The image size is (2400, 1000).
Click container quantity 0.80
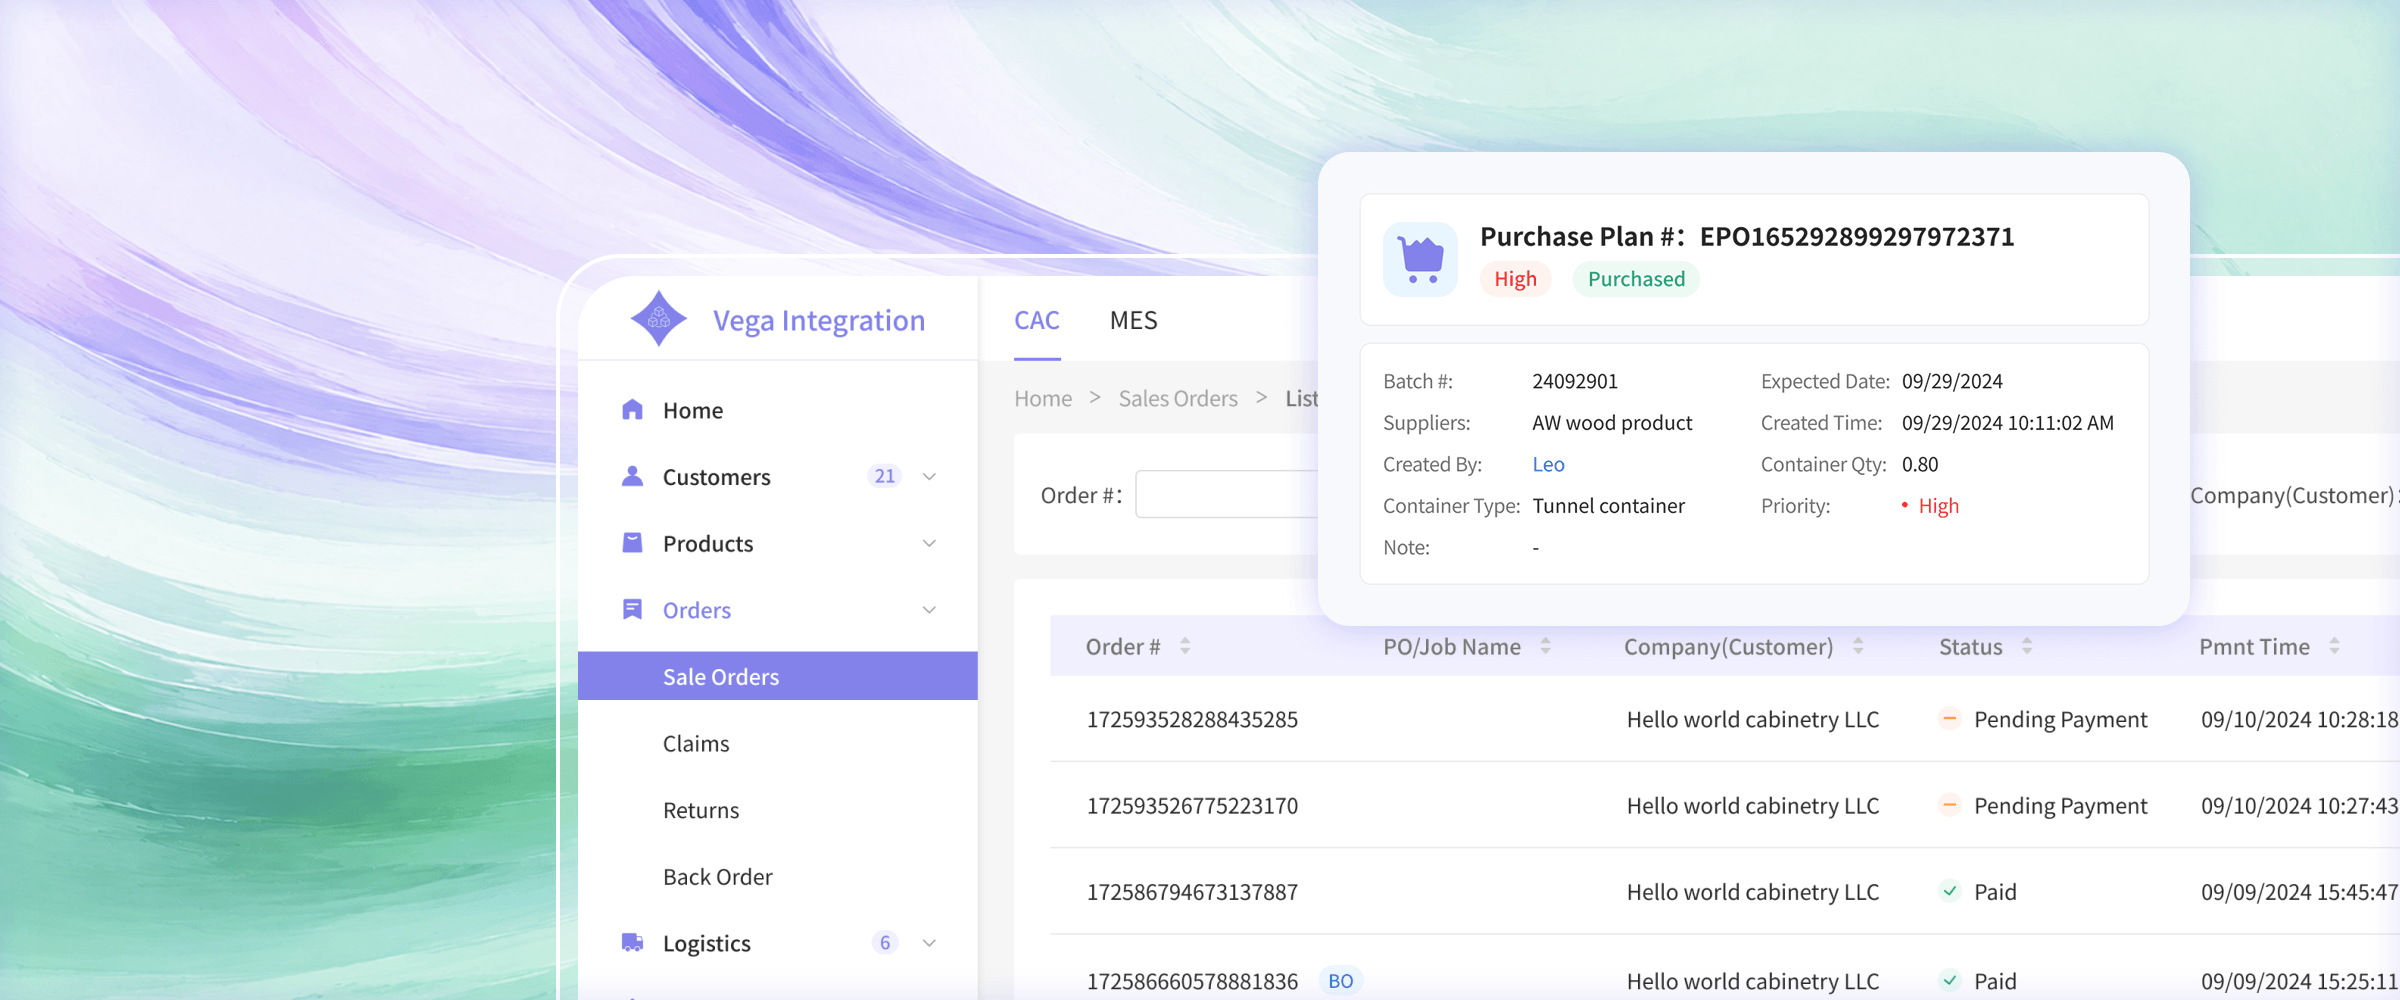click(1920, 464)
